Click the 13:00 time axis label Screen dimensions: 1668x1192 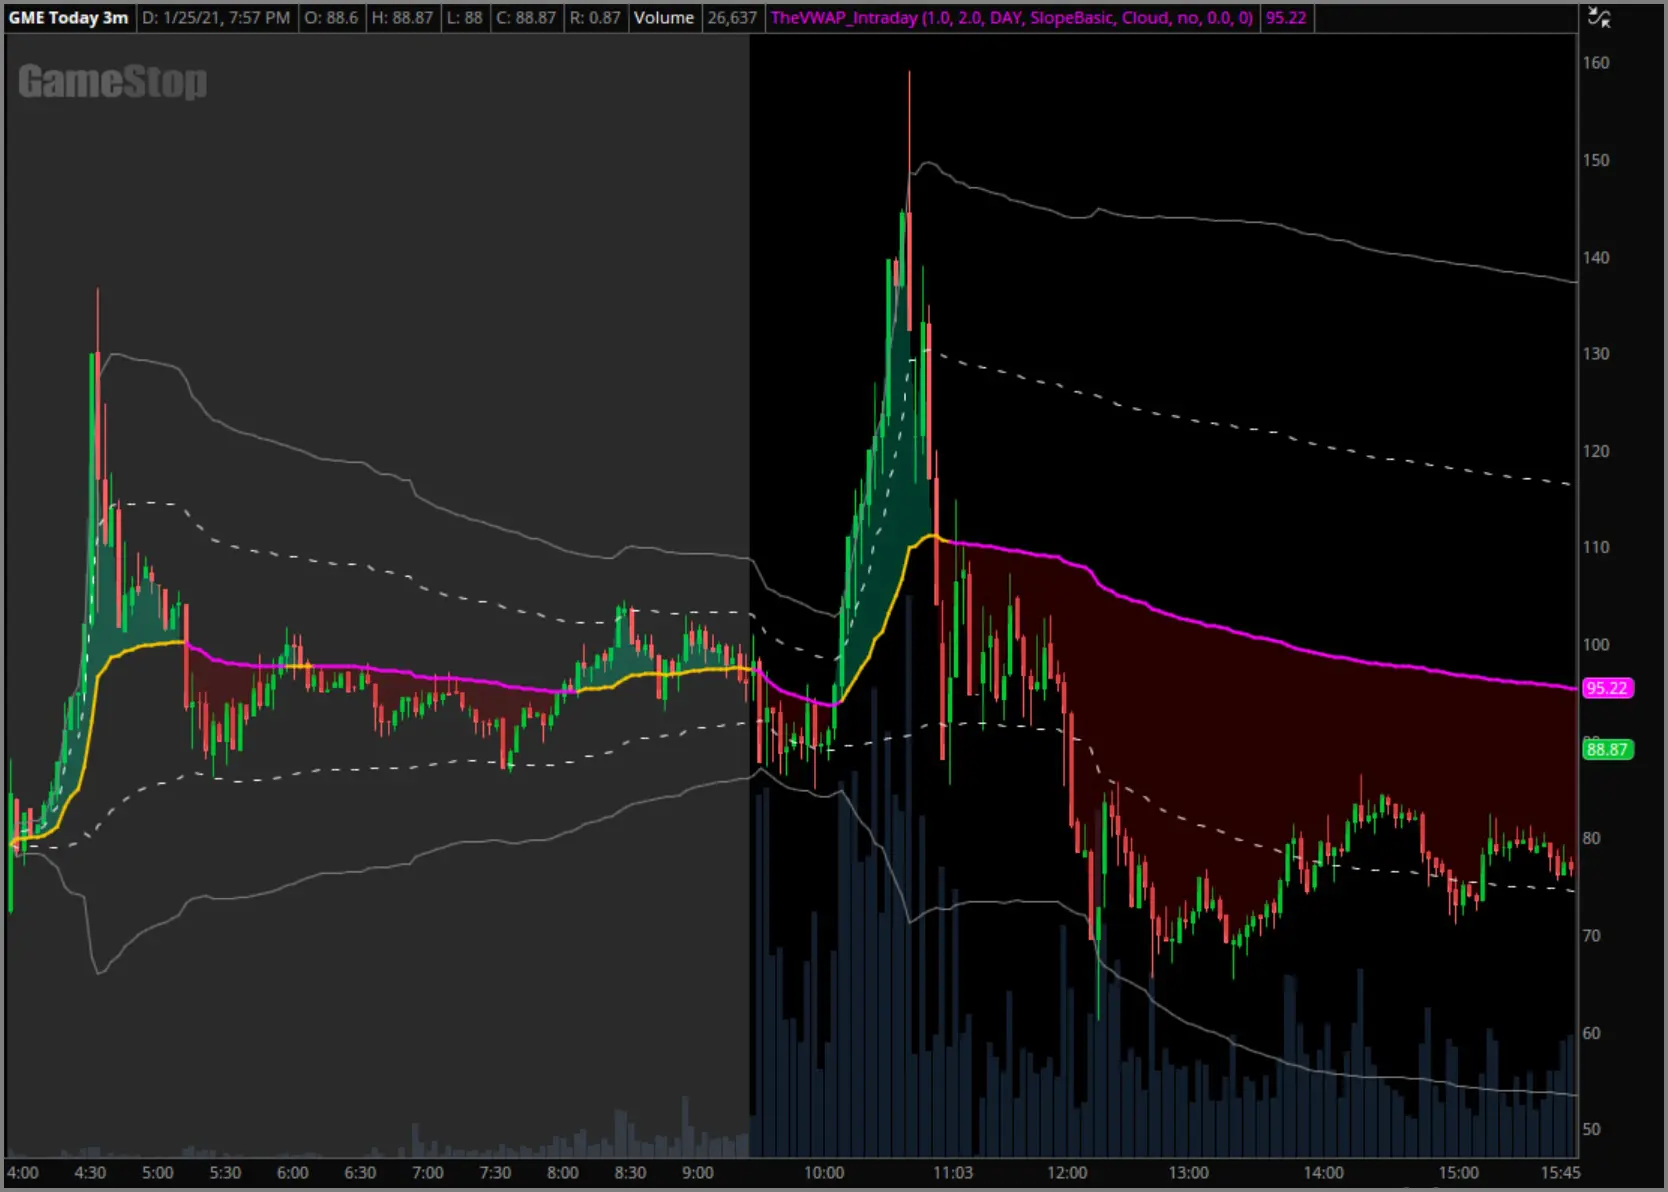click(1188, 1173)
